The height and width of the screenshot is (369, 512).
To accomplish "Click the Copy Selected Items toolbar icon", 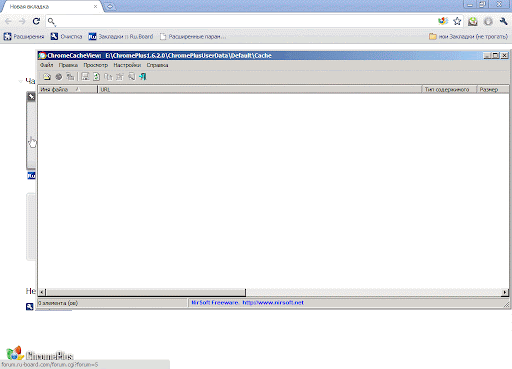I will click(x=108, y=77).
